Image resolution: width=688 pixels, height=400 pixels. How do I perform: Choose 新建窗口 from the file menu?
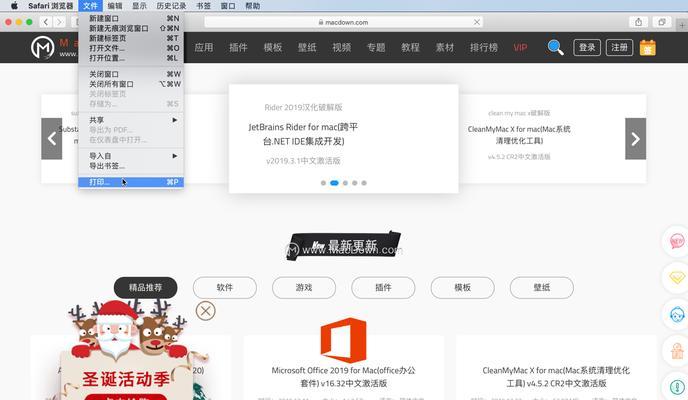131,18
